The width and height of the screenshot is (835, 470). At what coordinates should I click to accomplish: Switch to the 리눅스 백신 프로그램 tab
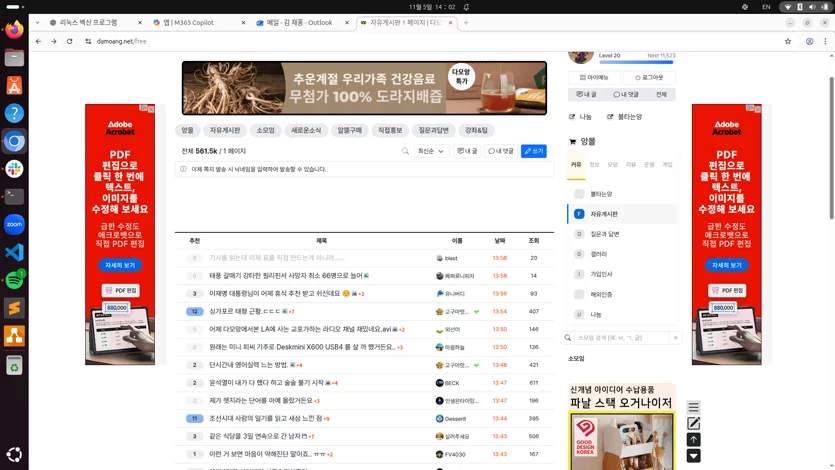tap(95, 22)
